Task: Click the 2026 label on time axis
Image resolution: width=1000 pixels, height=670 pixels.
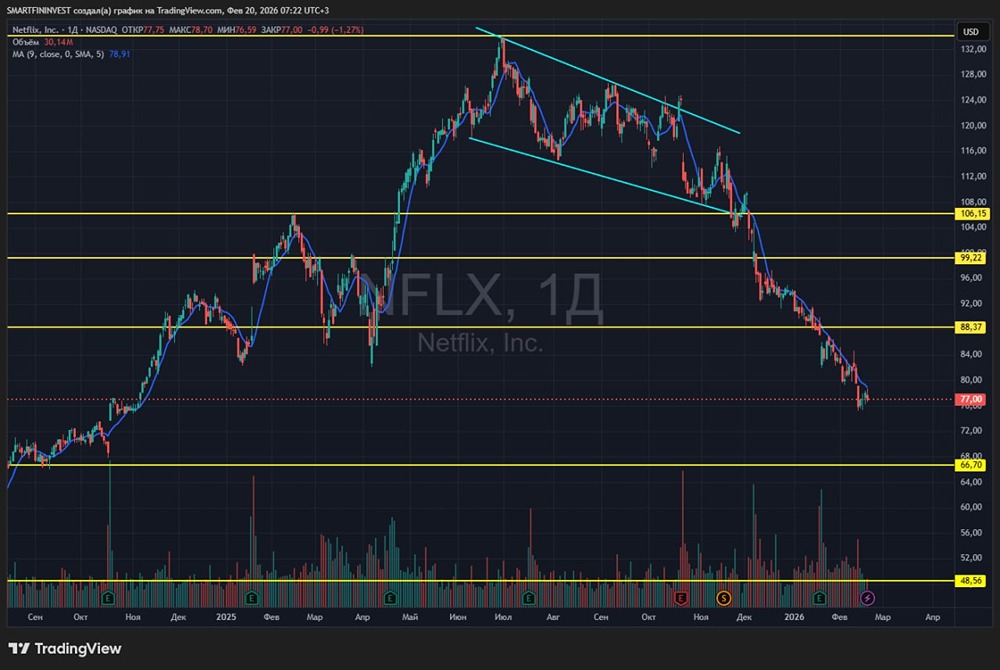Action: [794, 617]
